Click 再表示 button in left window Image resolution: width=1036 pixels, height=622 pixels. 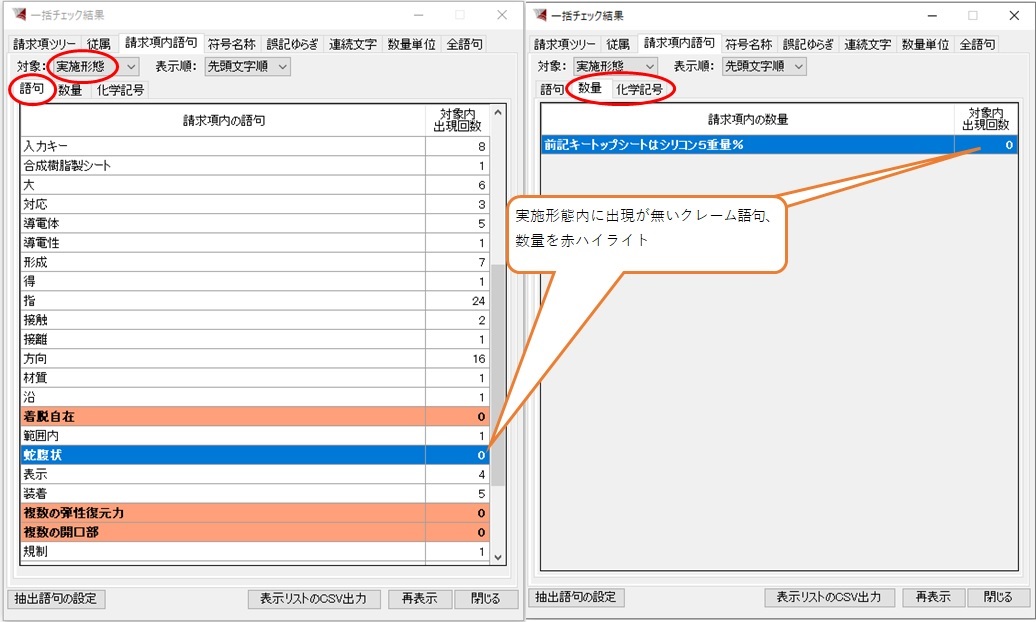(x=420, y=599)
